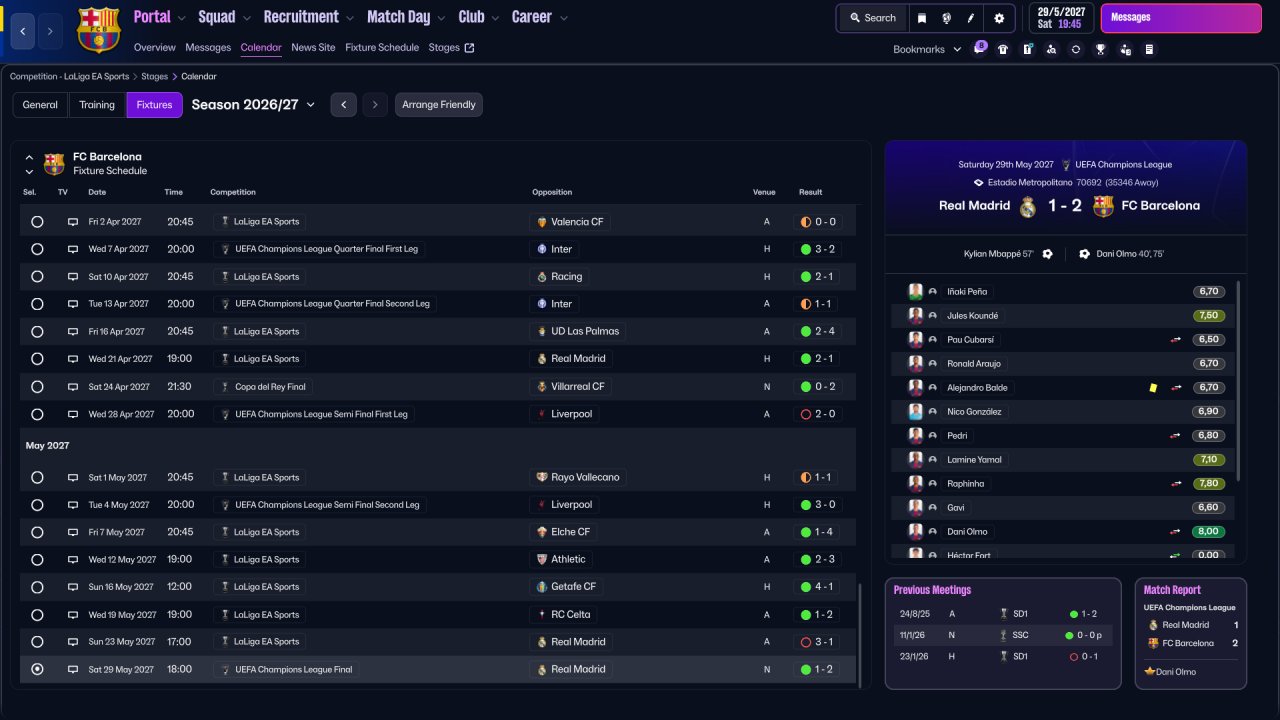Open the Overview tab
The width and height of the screenshot is (1280, 720).
click(x=154, y=48)
